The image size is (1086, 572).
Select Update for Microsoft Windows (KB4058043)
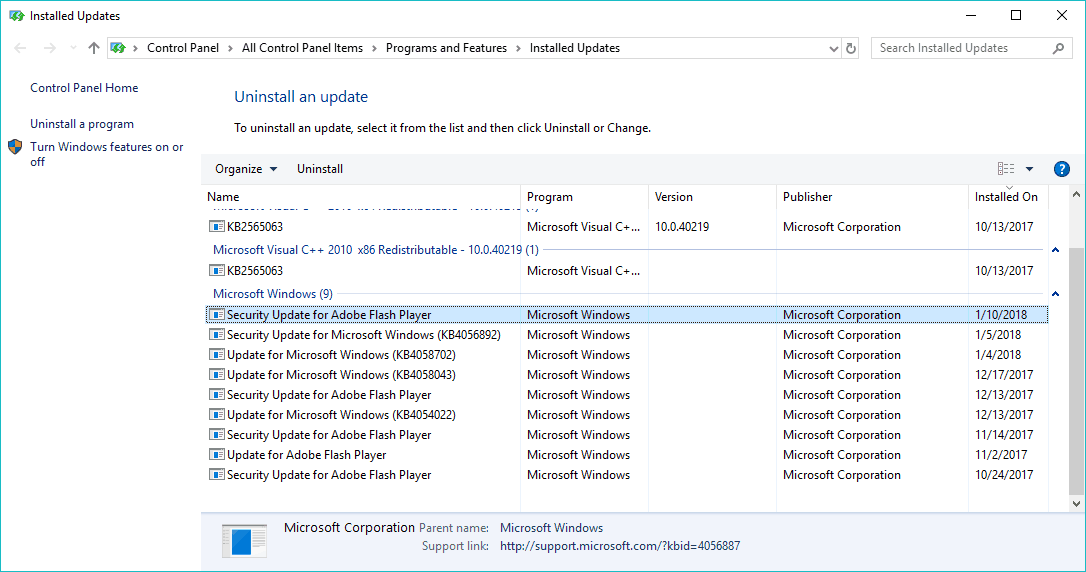point(627,375)
